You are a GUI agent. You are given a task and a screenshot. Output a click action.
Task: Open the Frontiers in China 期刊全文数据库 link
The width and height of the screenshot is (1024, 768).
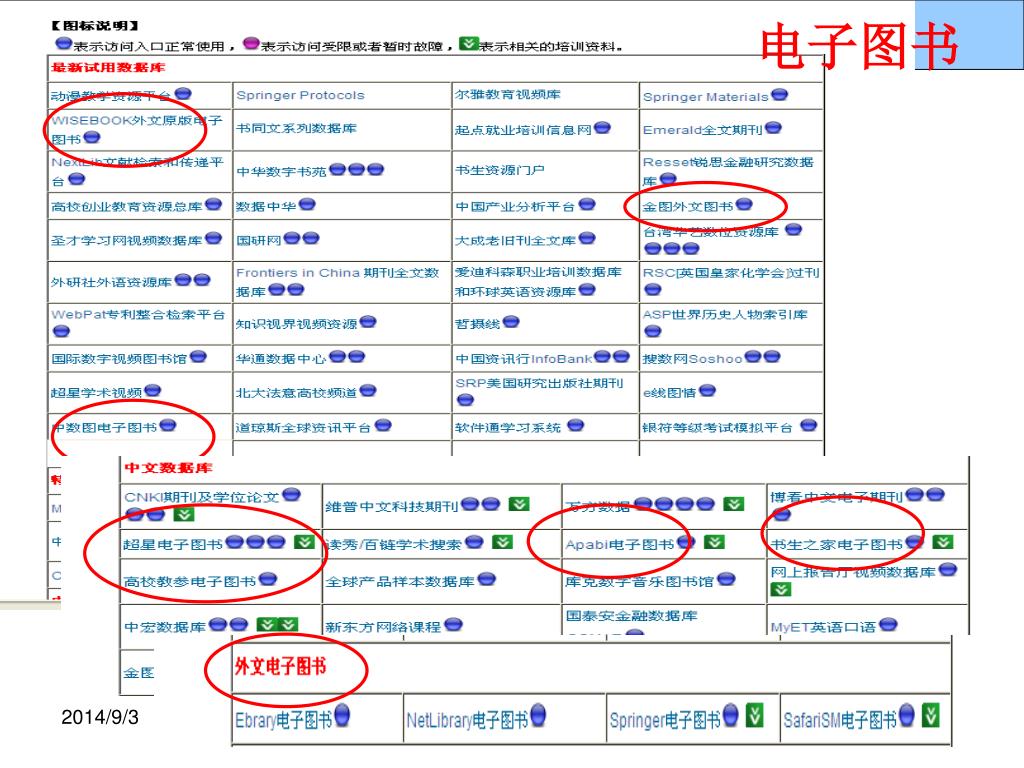338,281
